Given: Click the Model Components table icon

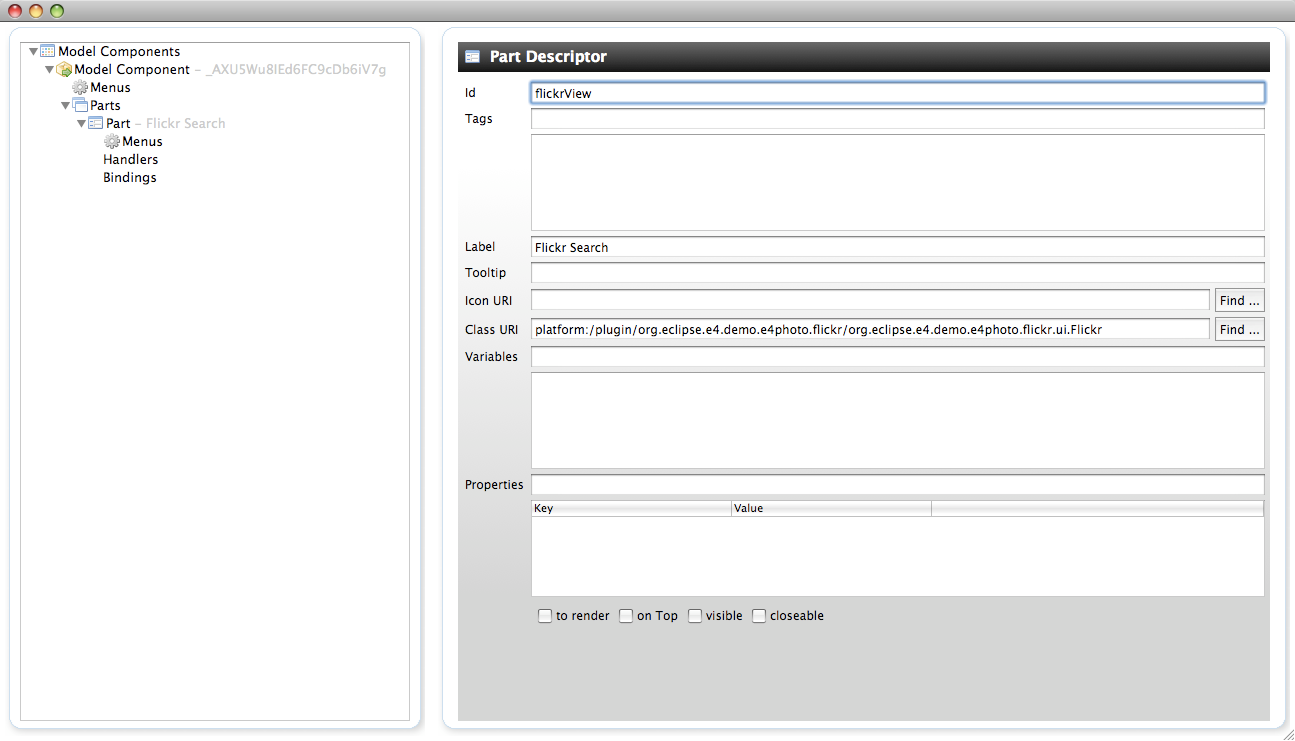Looking at the screenshot, I should pos(47,51).
